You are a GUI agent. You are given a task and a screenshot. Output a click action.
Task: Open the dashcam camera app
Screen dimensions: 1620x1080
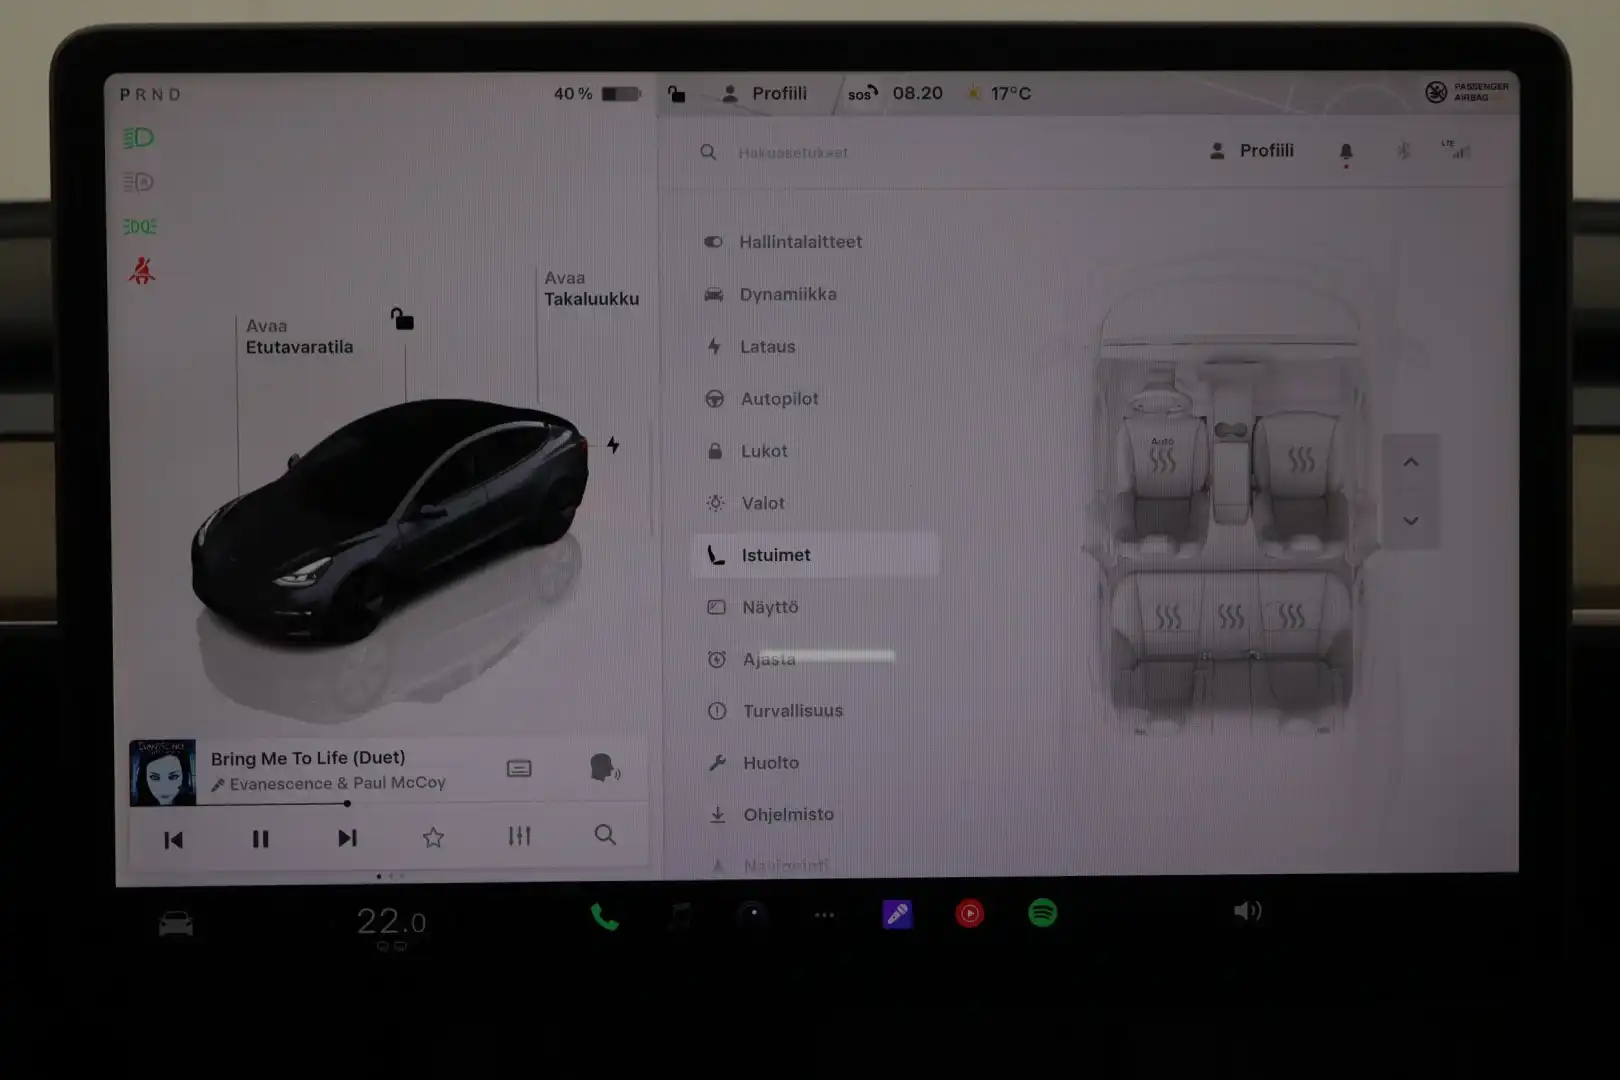(x=752, y=913)
